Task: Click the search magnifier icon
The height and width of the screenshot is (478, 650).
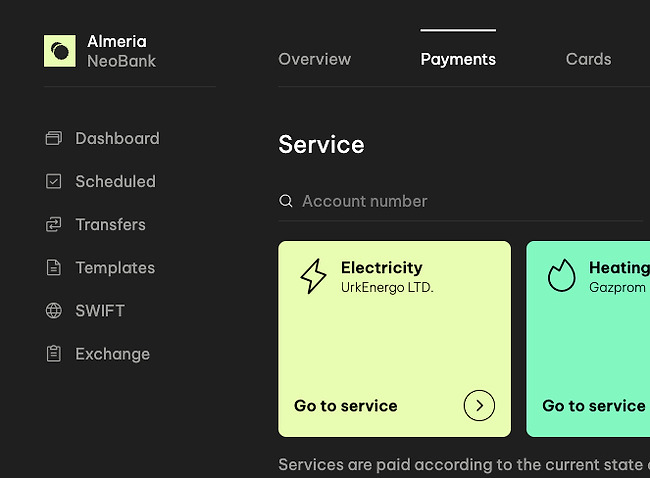Action: 286,201
